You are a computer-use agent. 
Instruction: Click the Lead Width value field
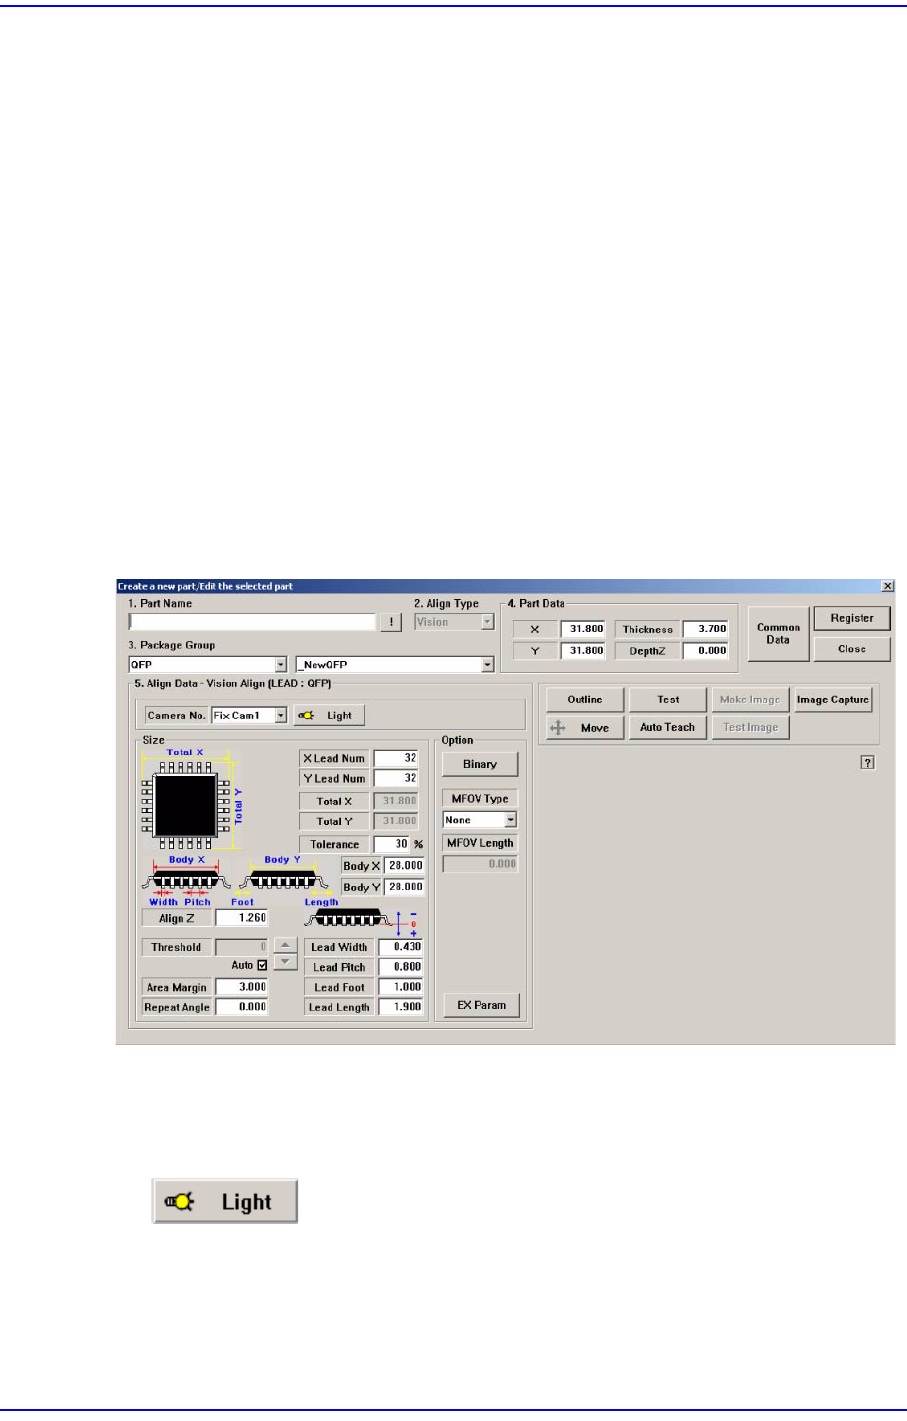[401, 947]
